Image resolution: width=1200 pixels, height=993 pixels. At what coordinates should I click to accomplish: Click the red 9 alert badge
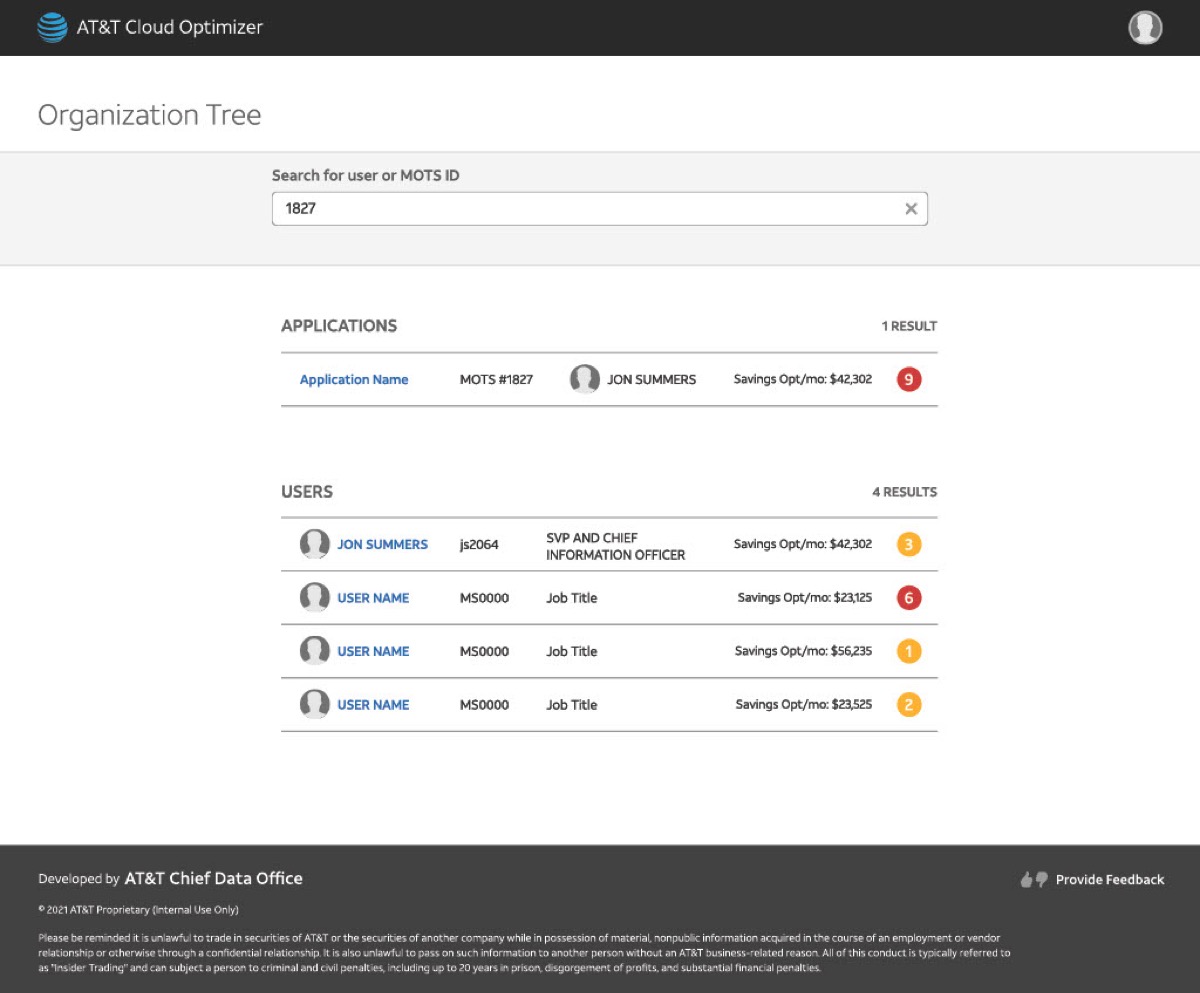point(909,379)
